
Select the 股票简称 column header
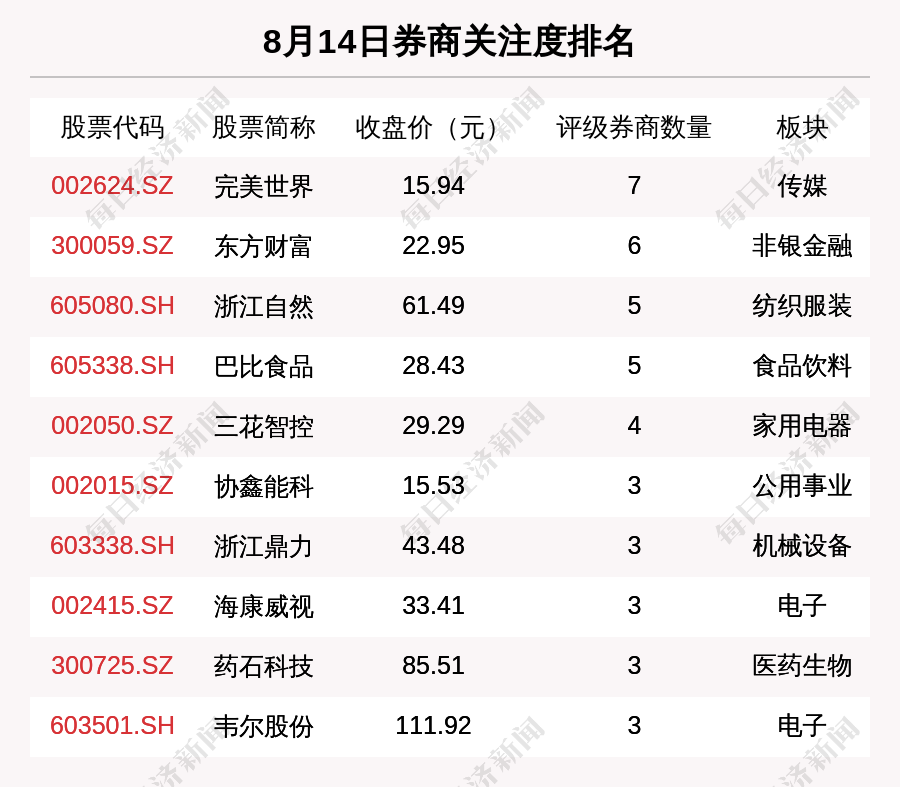(263, 127)
